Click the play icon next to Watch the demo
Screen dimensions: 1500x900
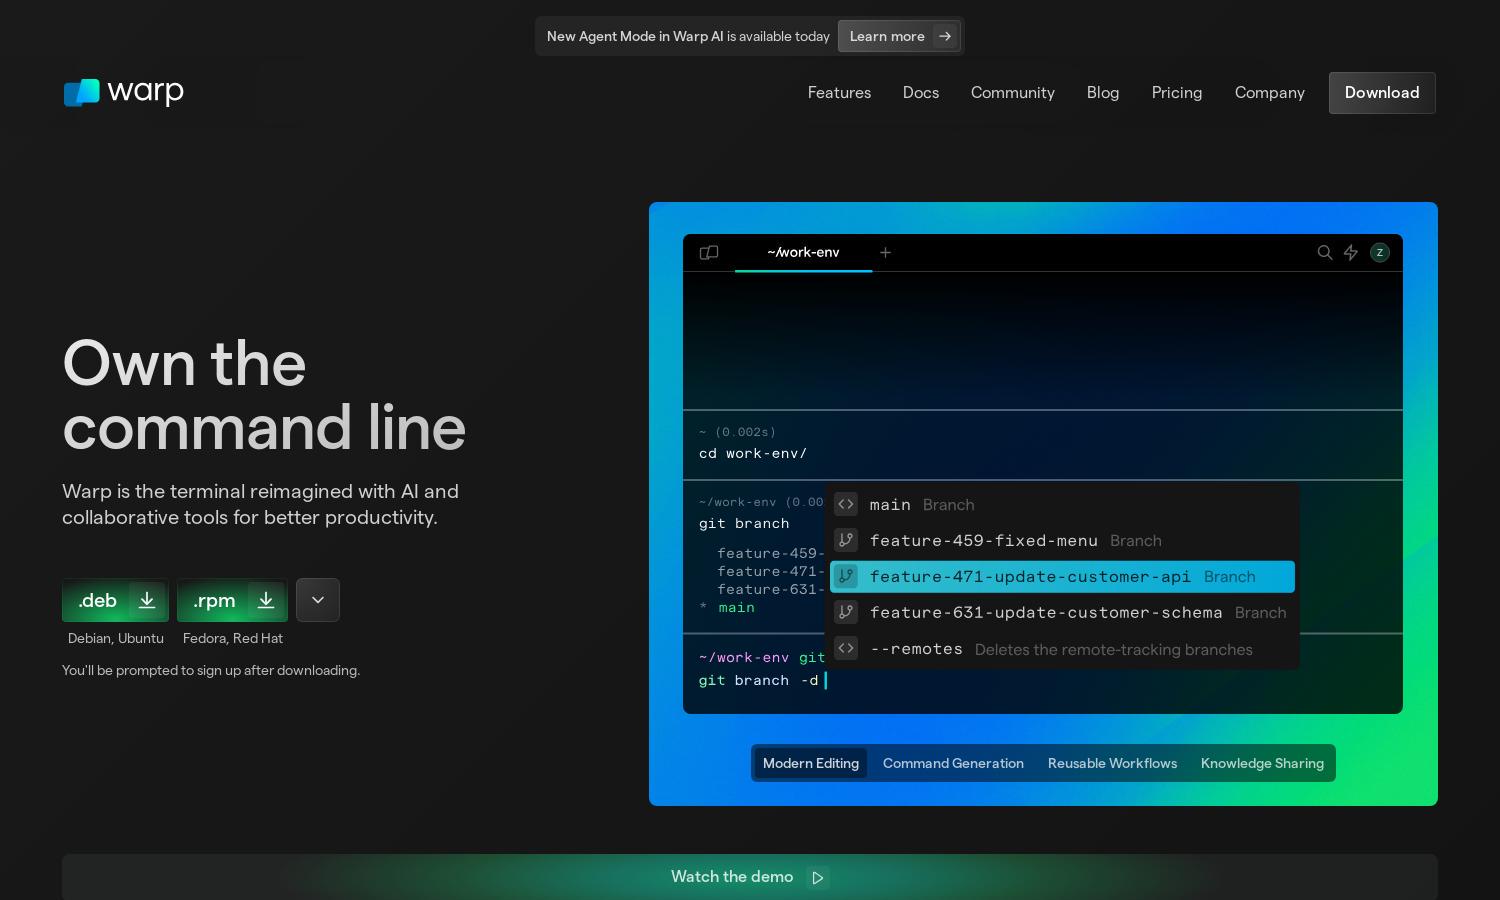pyautogui.click(x=818, y=878)
